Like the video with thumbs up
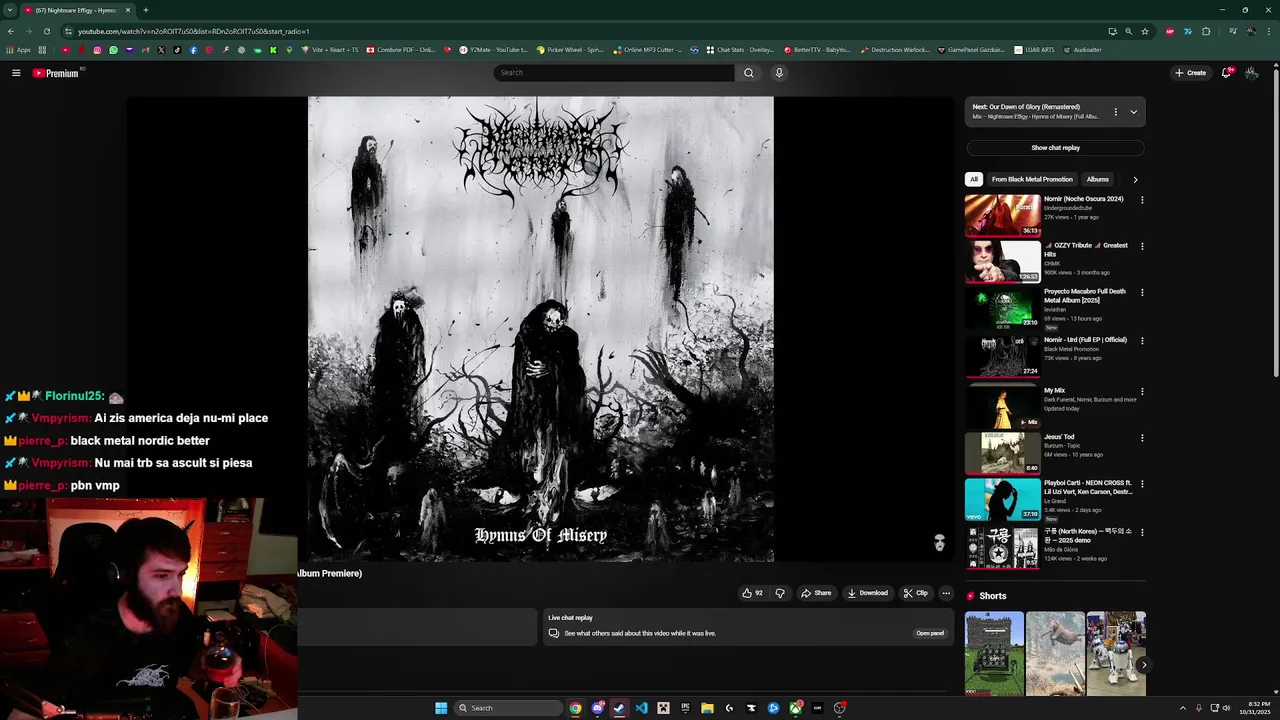Screen dimensions: 1280x720 point(752,593)
